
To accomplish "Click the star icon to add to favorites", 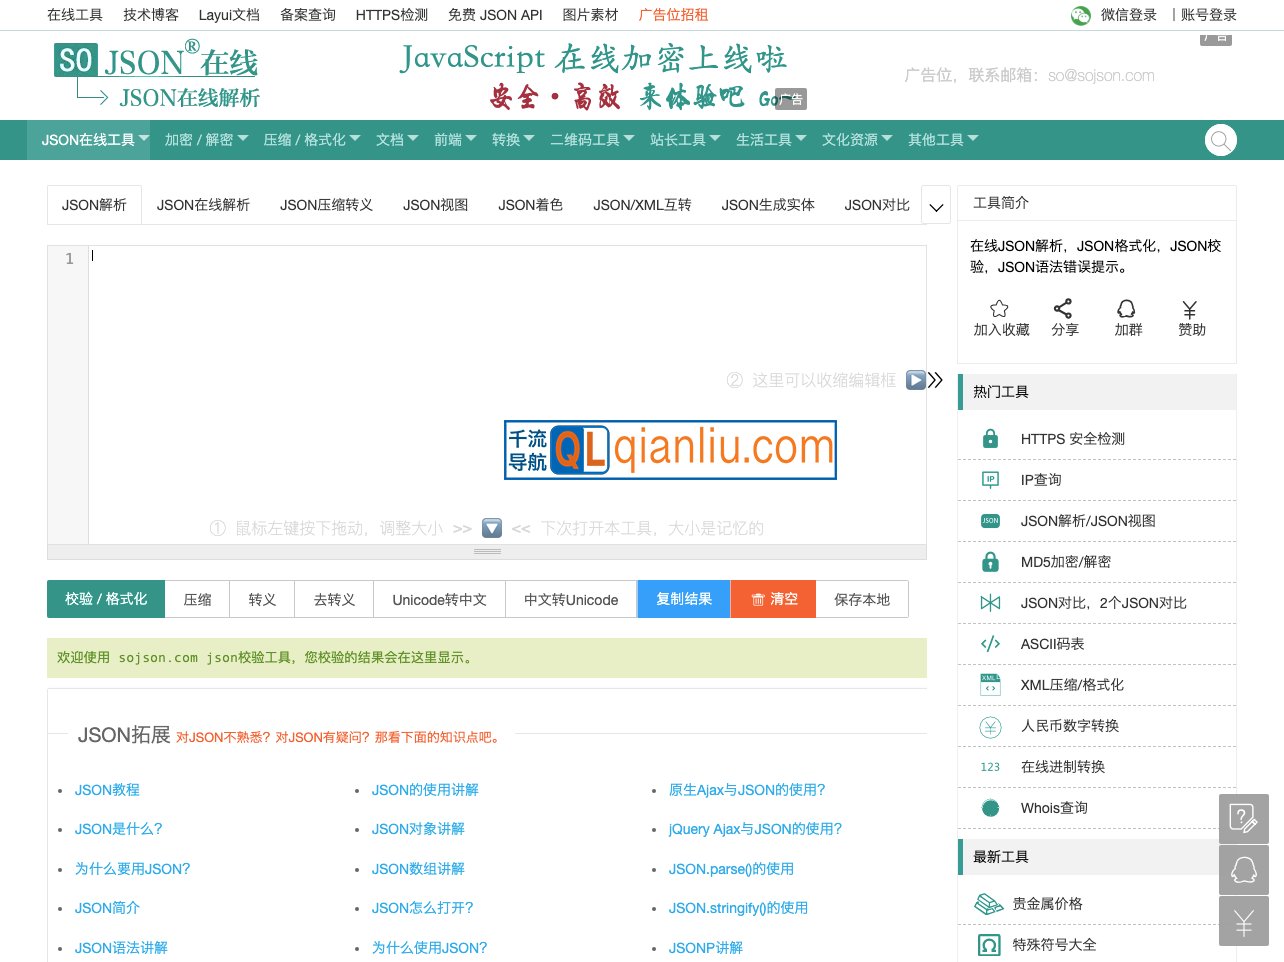I will pyautogui.click(x=1000, y=308).
